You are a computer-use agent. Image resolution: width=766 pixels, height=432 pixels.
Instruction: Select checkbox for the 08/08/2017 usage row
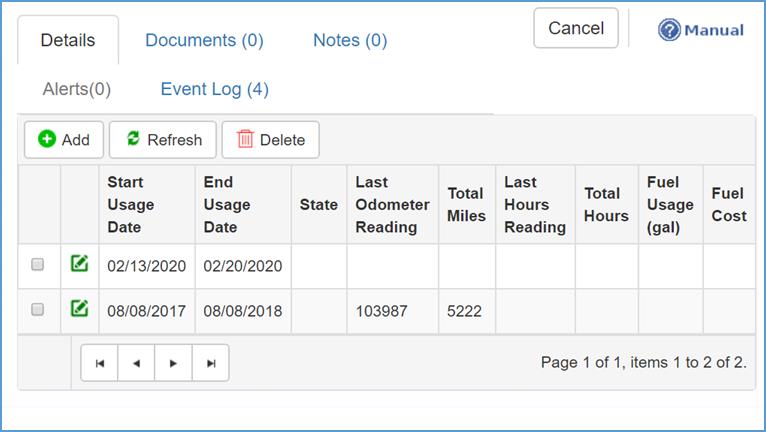[x=38, y=310]
